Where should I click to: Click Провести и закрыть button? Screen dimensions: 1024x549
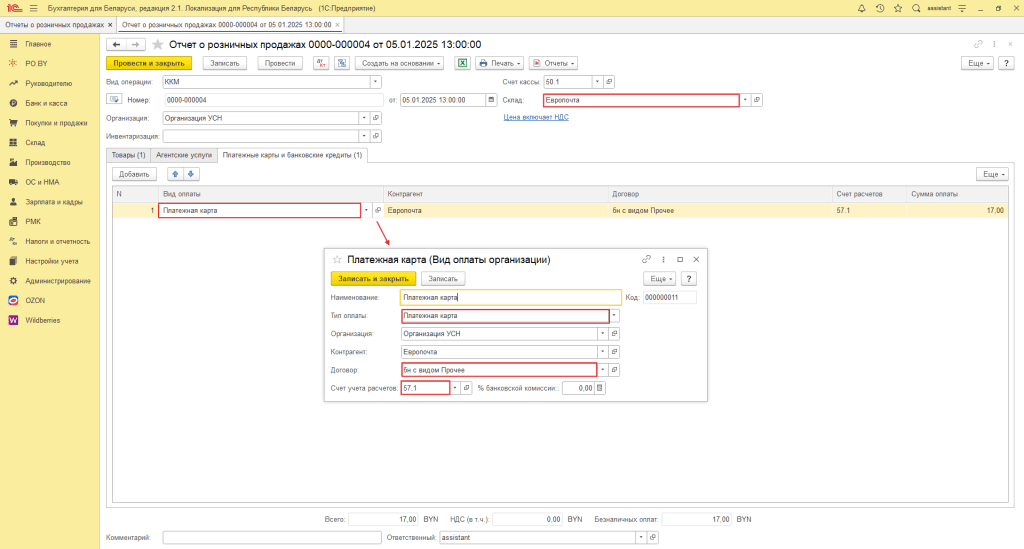pyautogui.click(x=149, y=63)
